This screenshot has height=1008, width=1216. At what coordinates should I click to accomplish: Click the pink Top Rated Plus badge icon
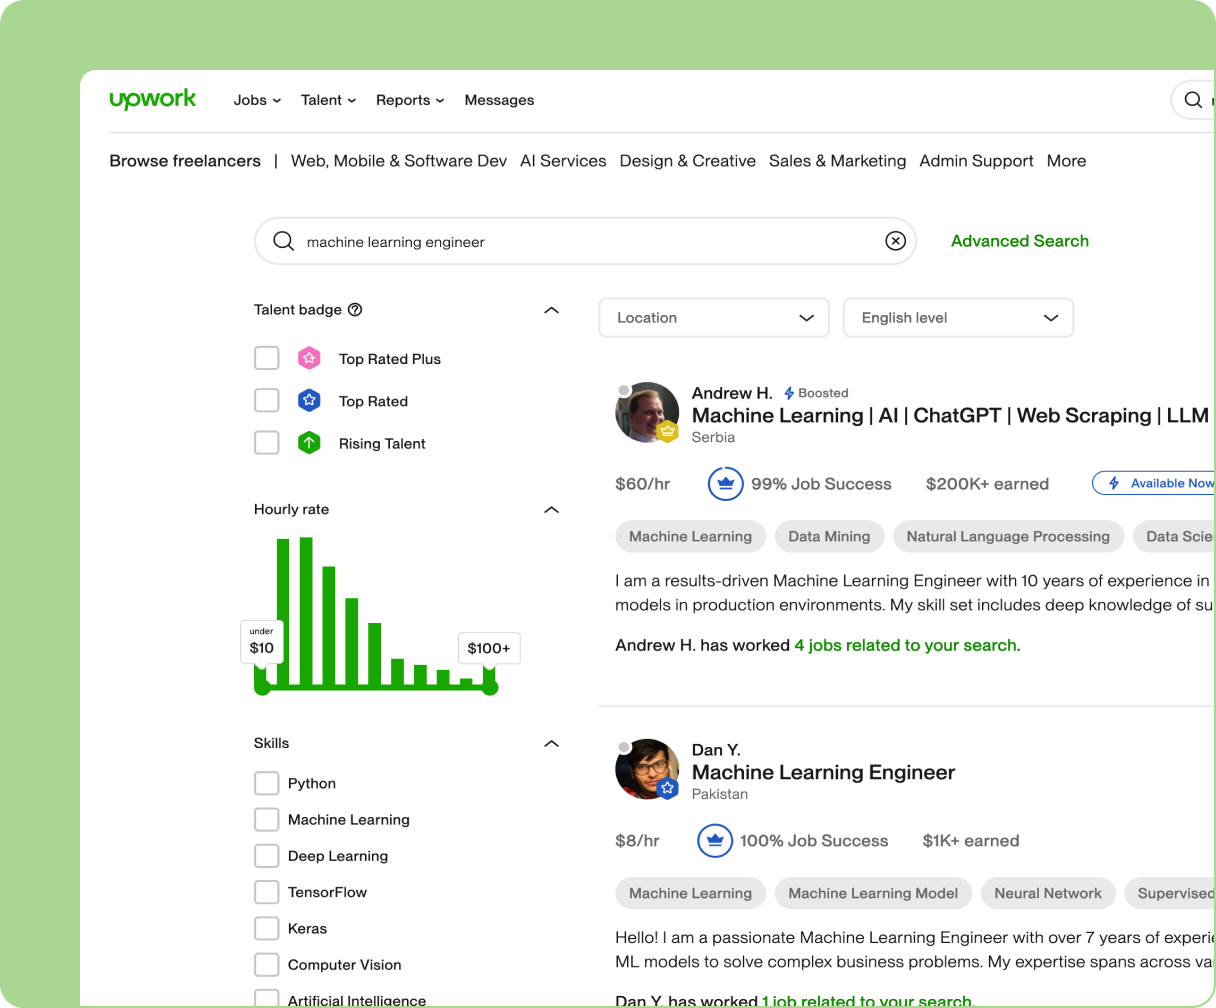click(x=309, y=358)
